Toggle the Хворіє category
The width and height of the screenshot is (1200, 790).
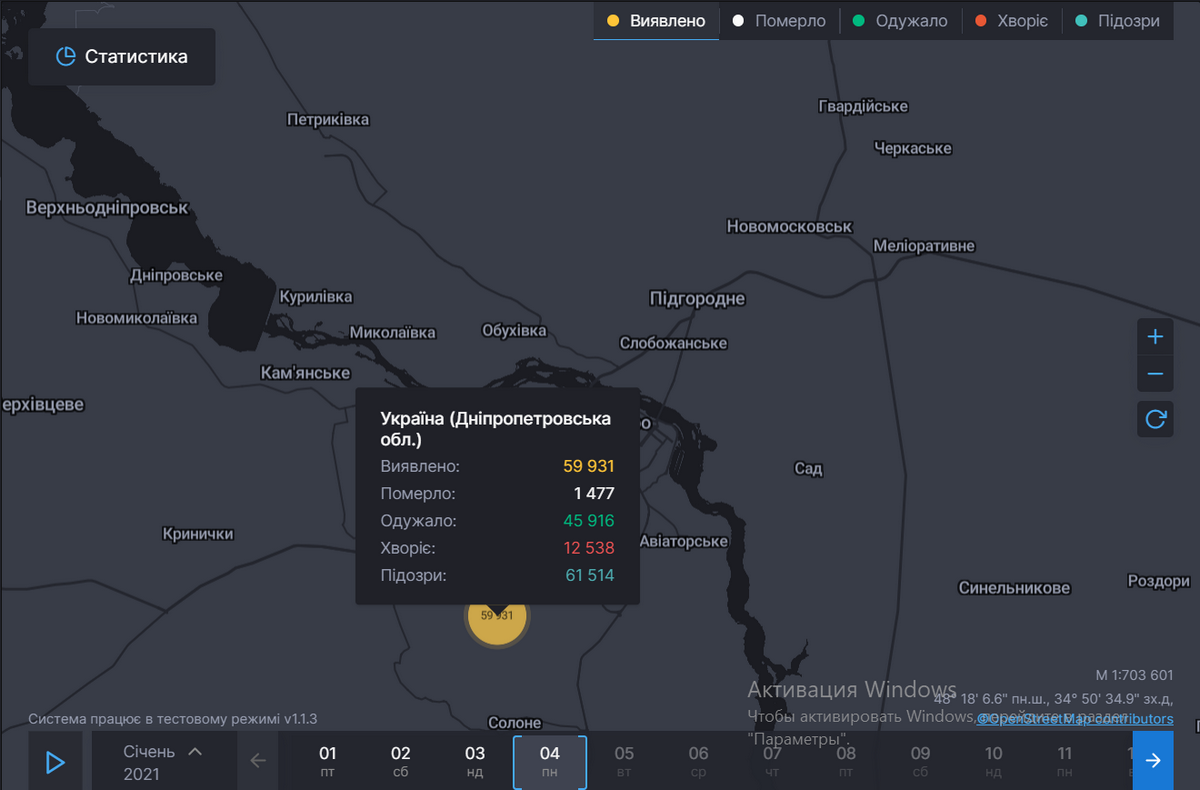click(1012, 21)
